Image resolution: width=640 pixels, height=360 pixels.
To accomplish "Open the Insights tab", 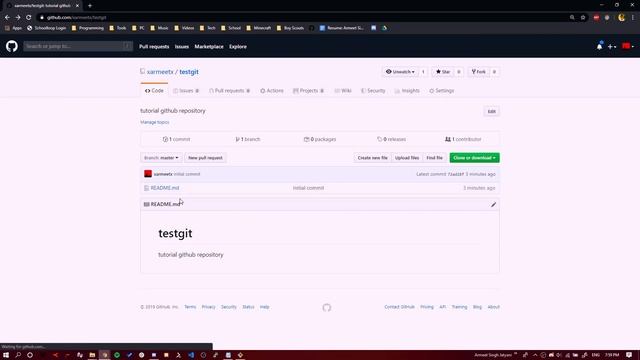I will [407, 91].
